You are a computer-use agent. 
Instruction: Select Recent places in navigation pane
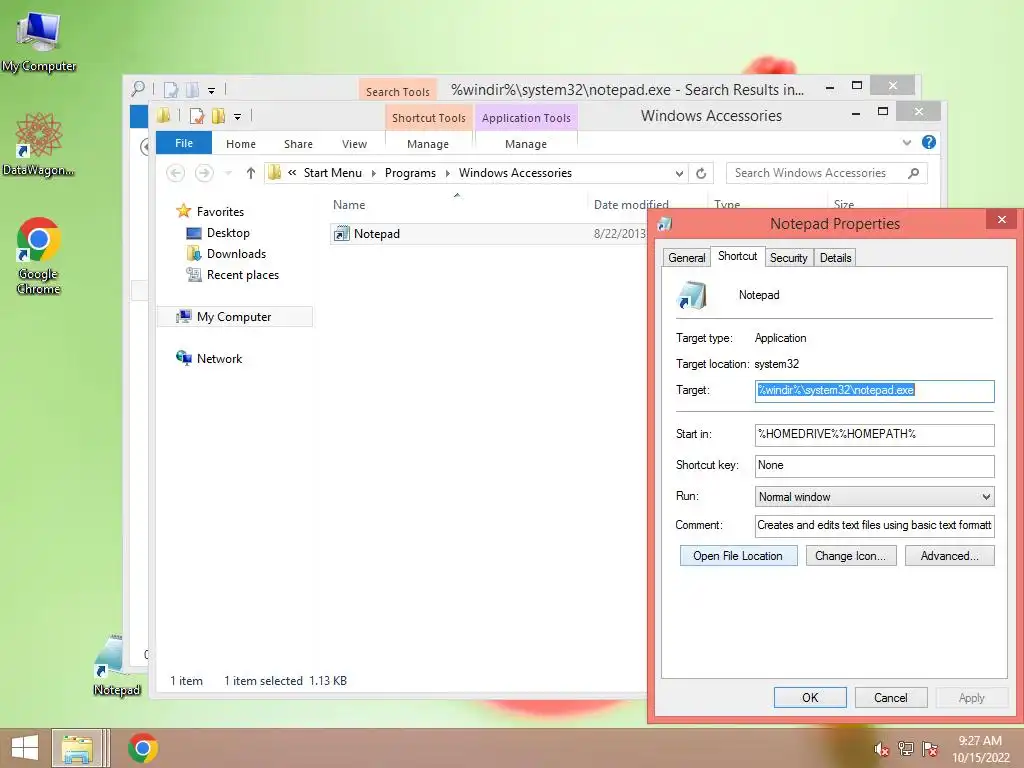pos(242,275)
